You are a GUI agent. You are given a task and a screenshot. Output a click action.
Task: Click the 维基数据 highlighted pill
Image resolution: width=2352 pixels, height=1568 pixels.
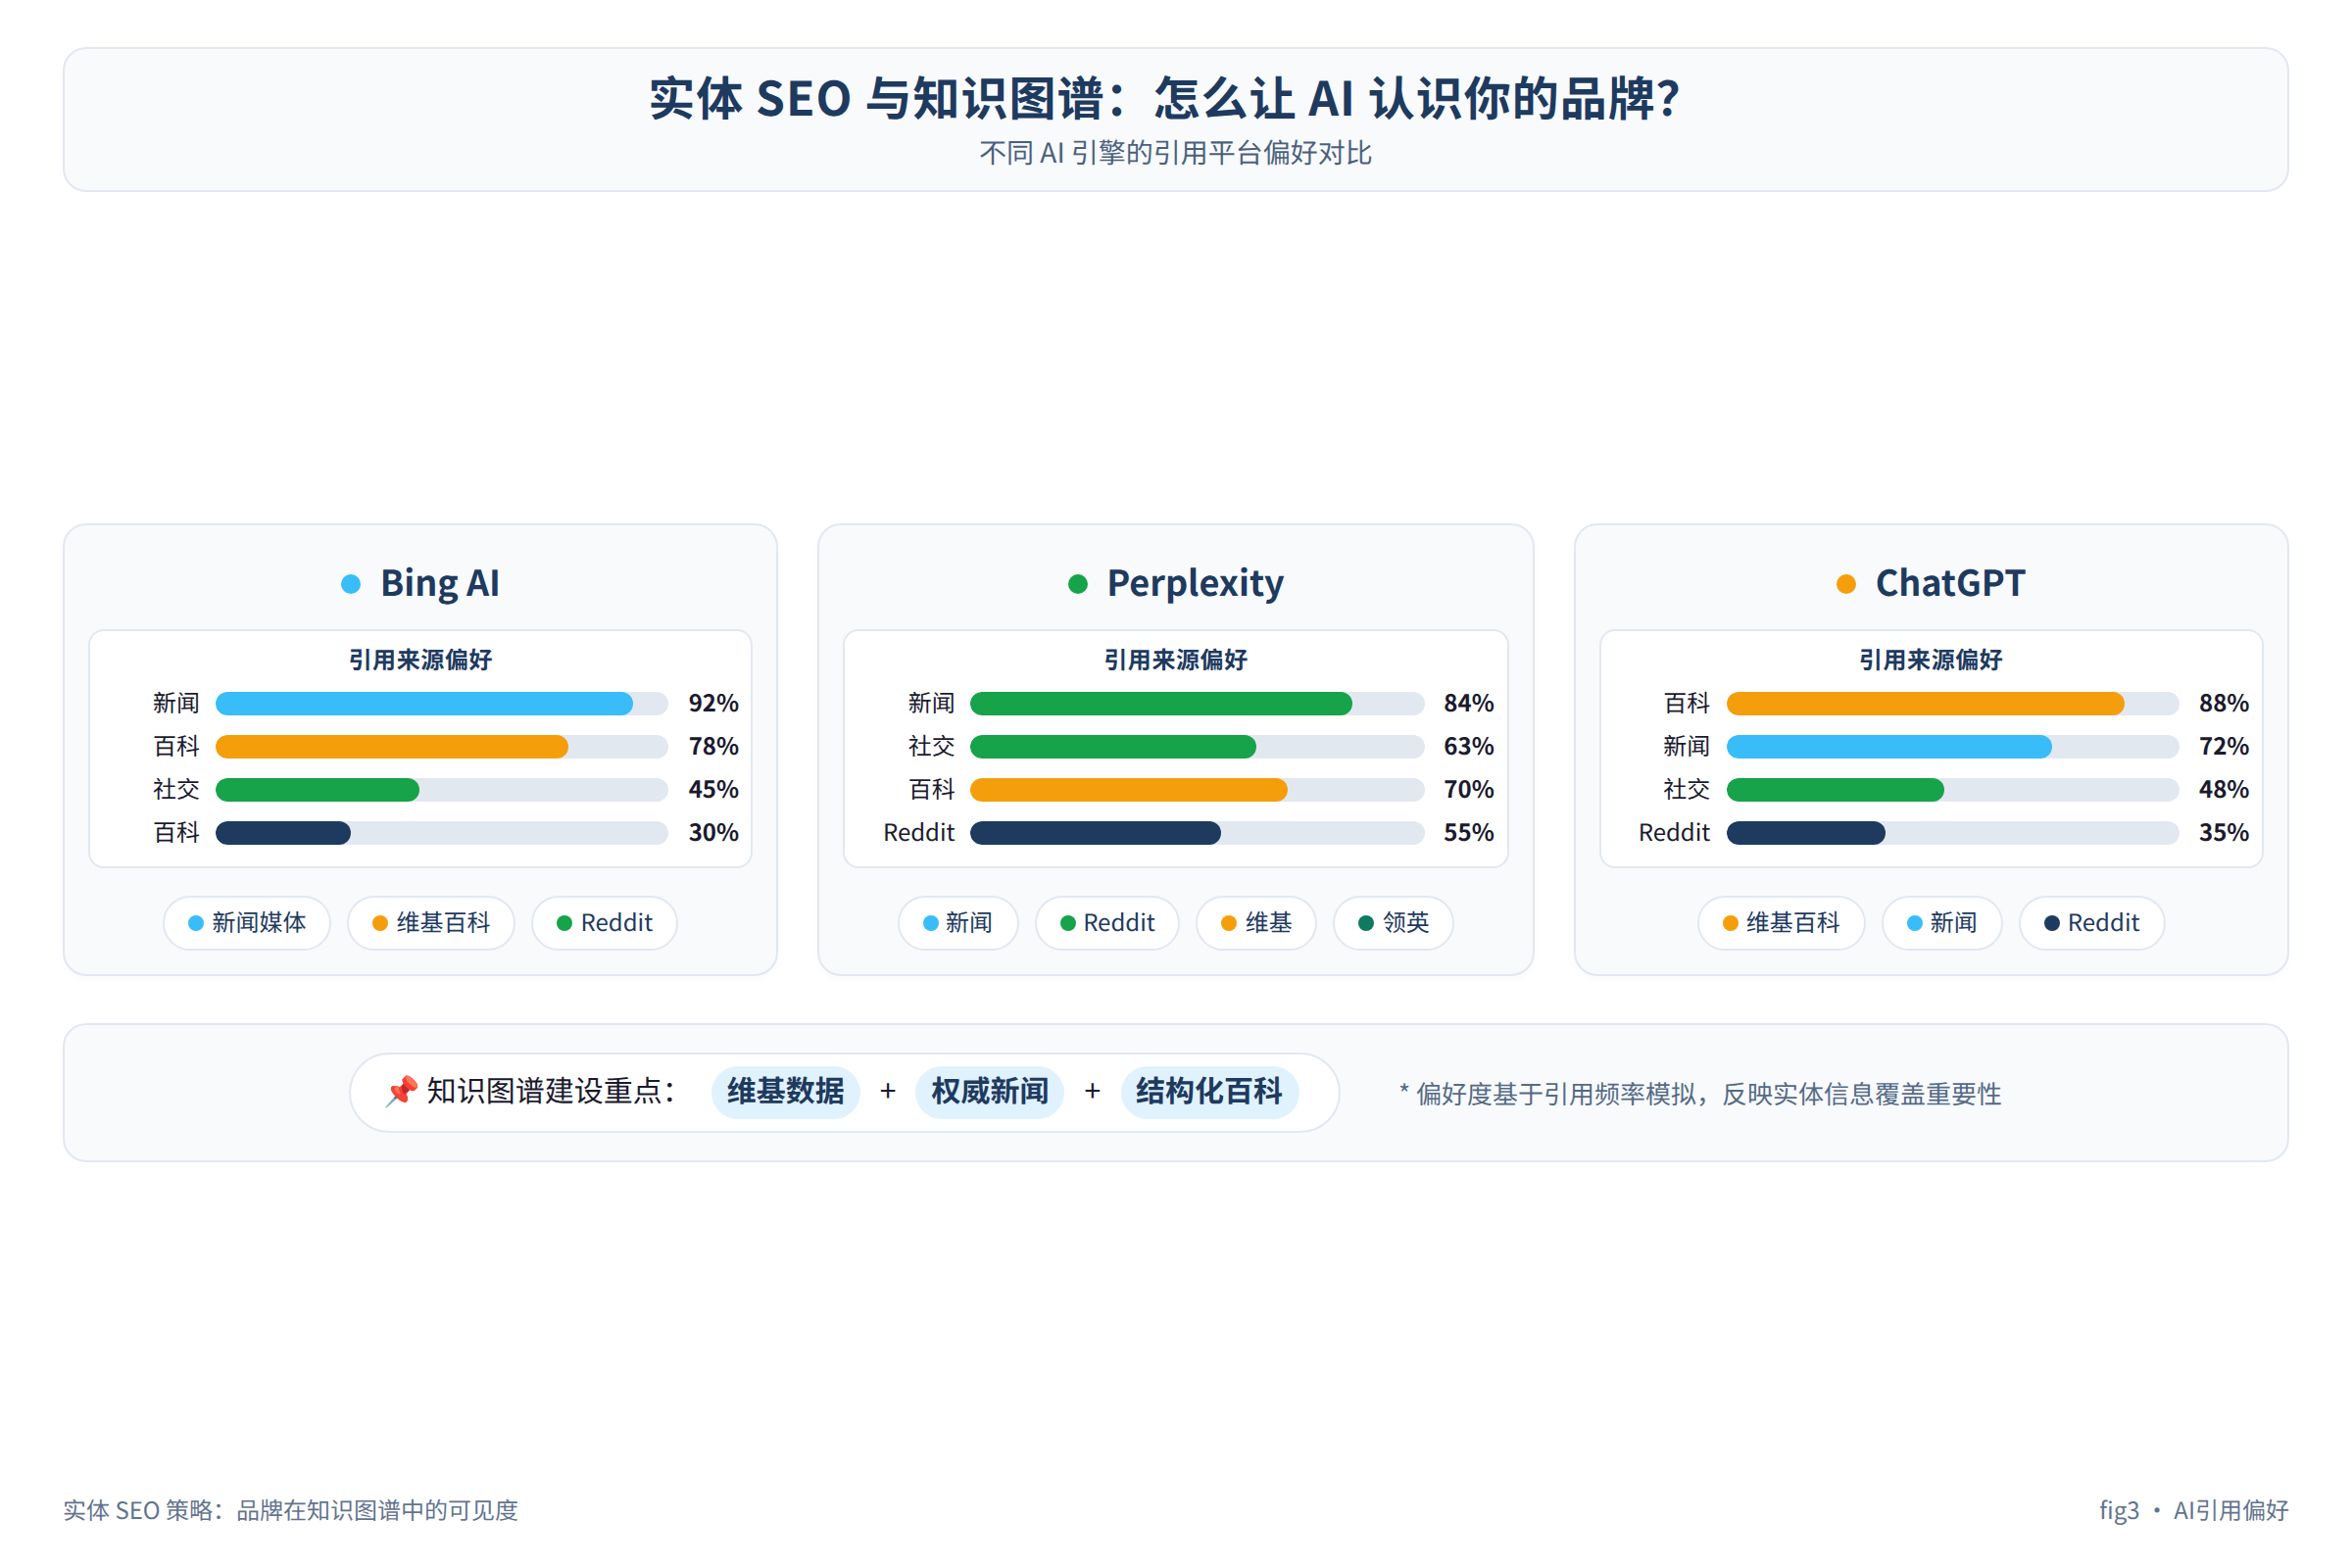pos(786,1092)
